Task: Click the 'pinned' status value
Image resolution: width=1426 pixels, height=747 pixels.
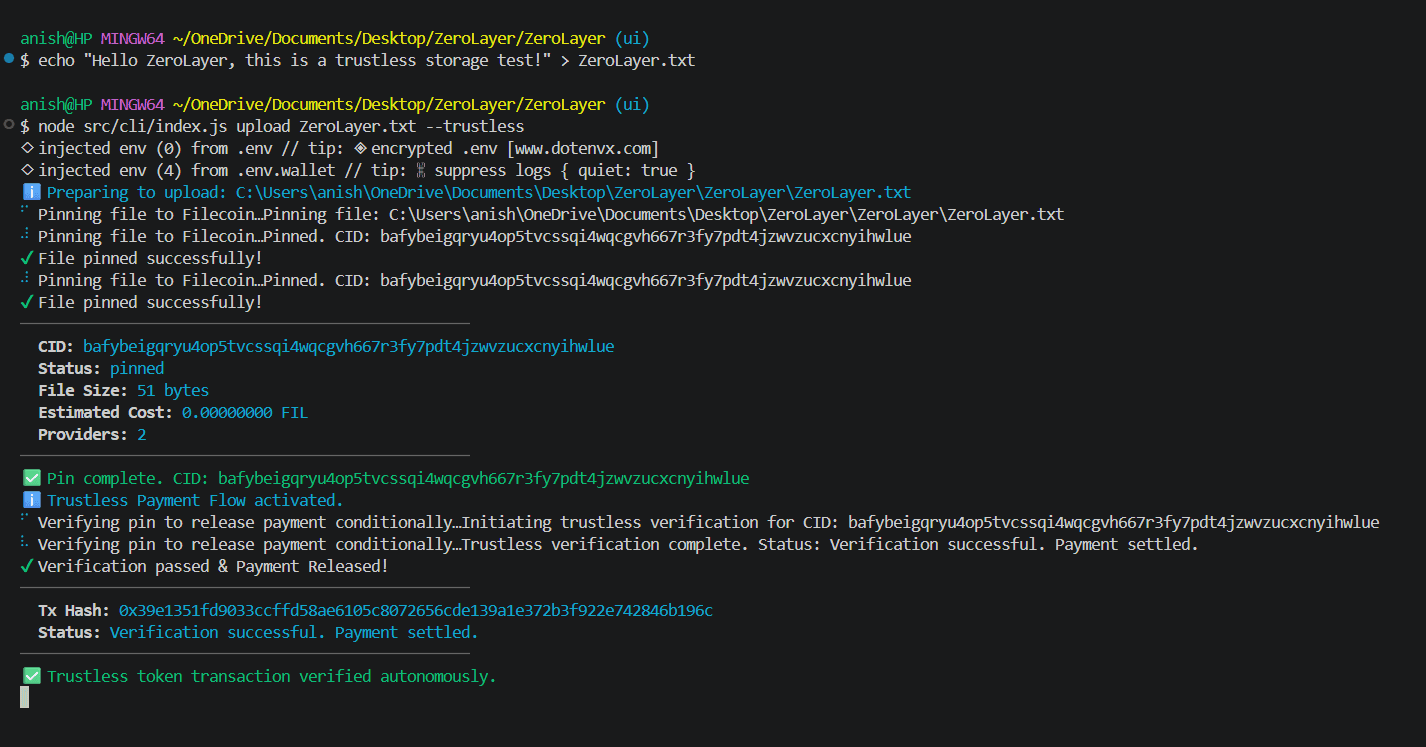Action: click(x=137, y=368)
